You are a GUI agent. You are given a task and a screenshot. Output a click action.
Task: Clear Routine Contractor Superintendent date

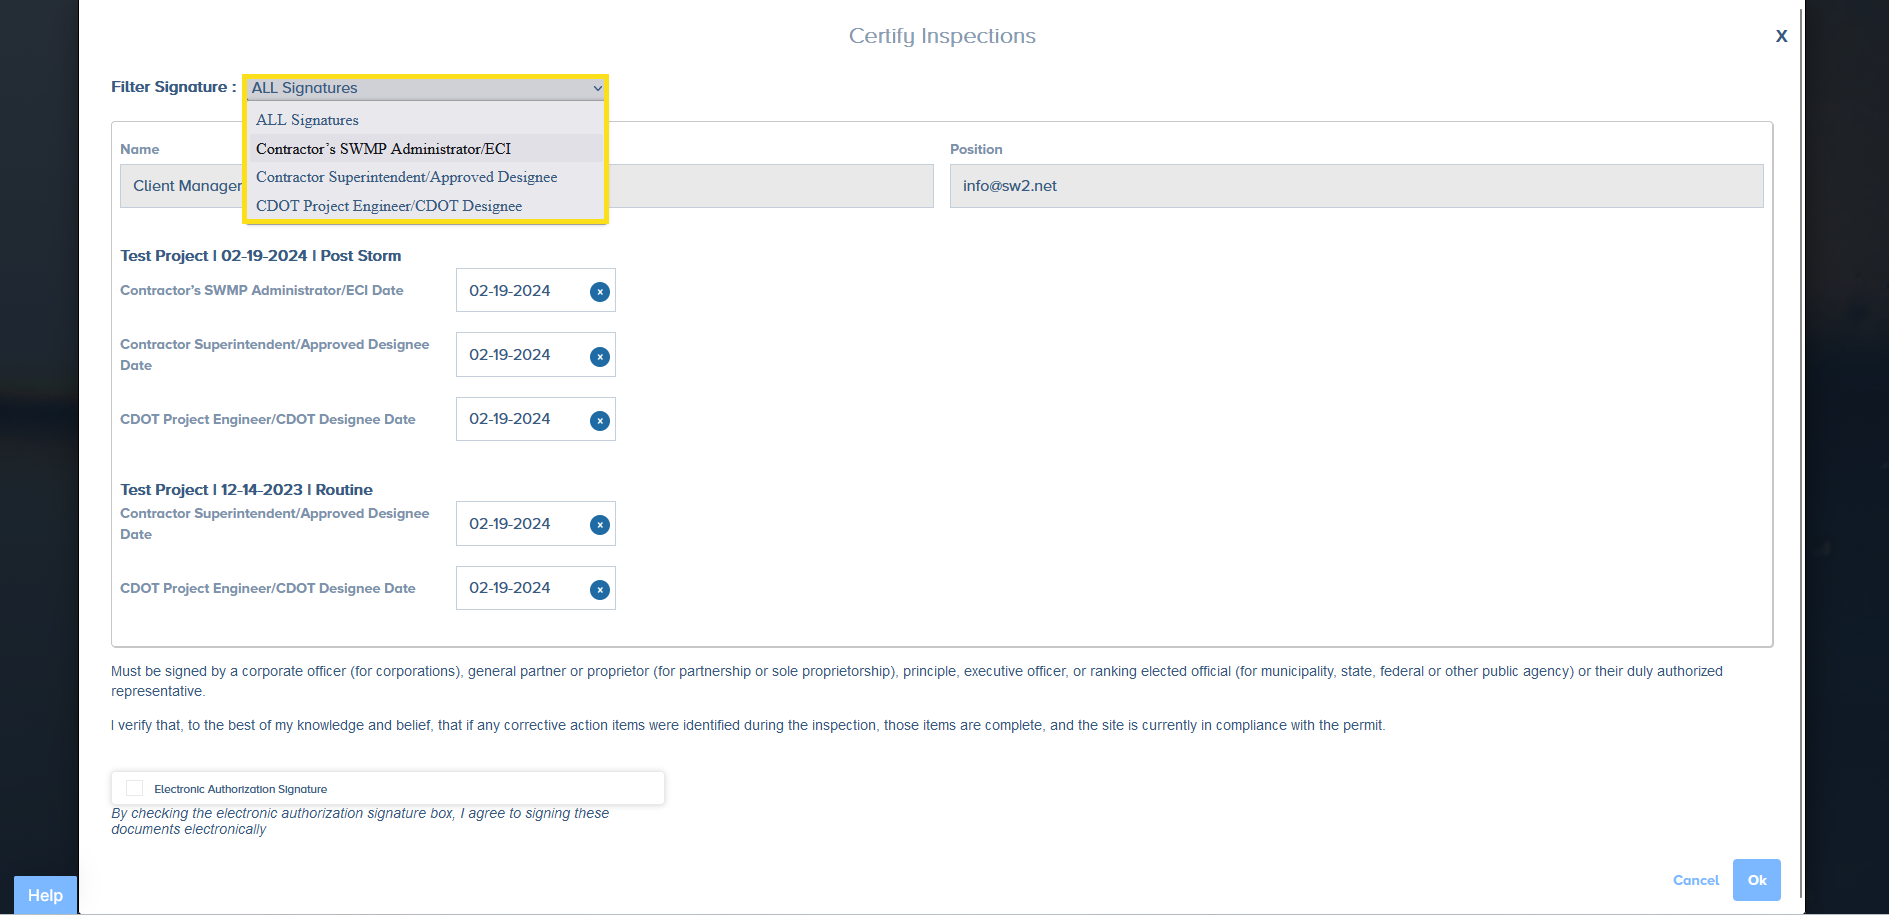click(x=600, y=525)
